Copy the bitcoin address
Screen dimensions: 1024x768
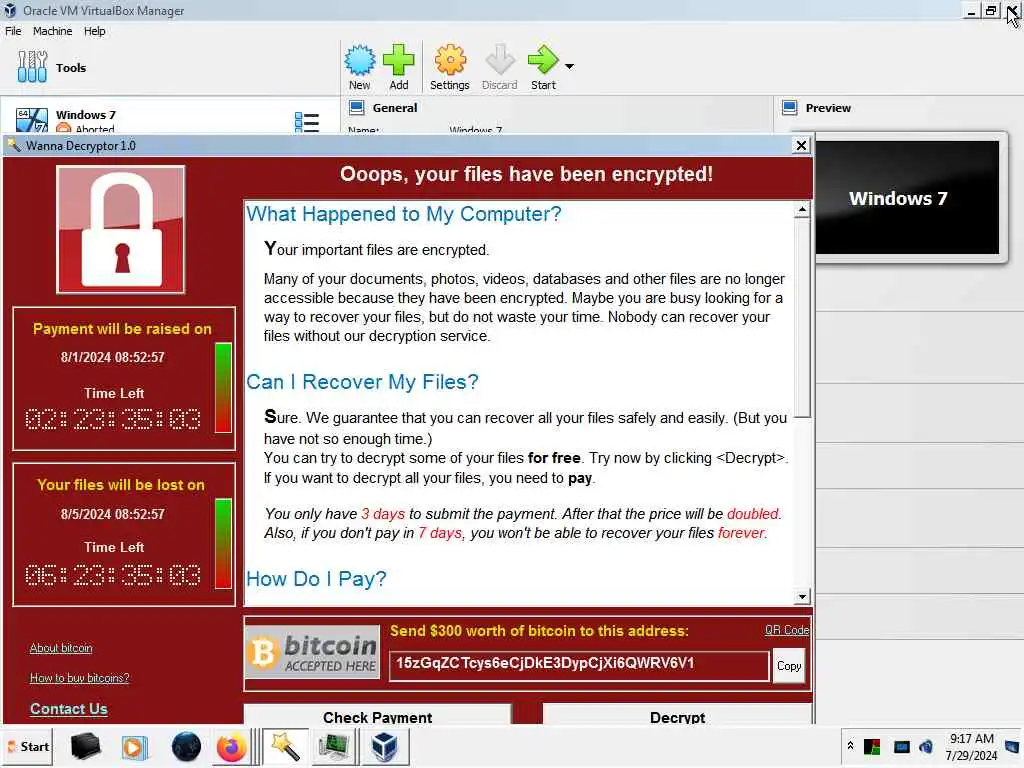789,666
